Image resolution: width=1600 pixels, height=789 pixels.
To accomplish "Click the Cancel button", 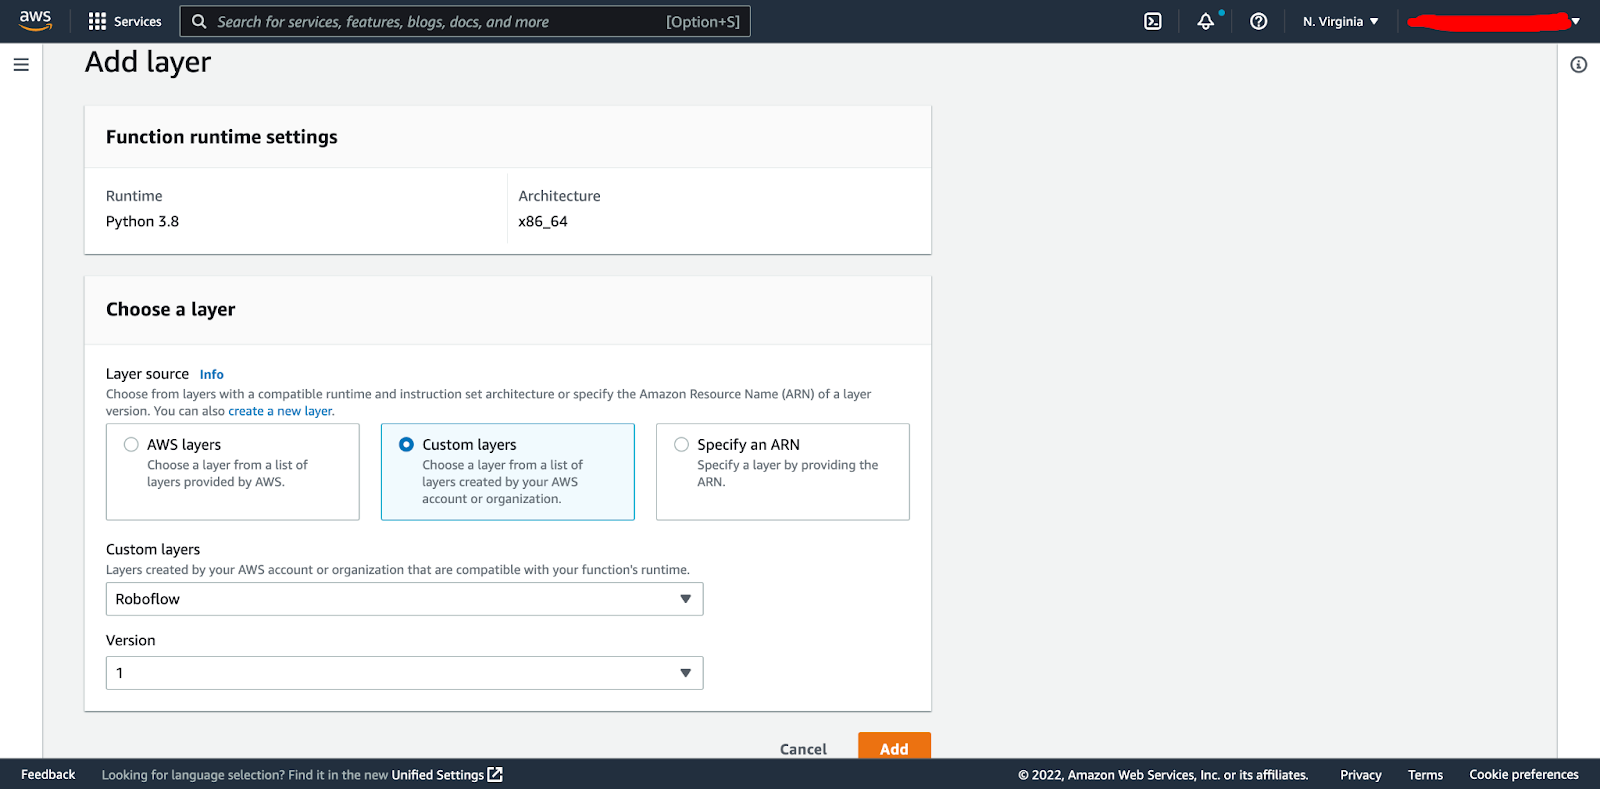I will point(803,749).
